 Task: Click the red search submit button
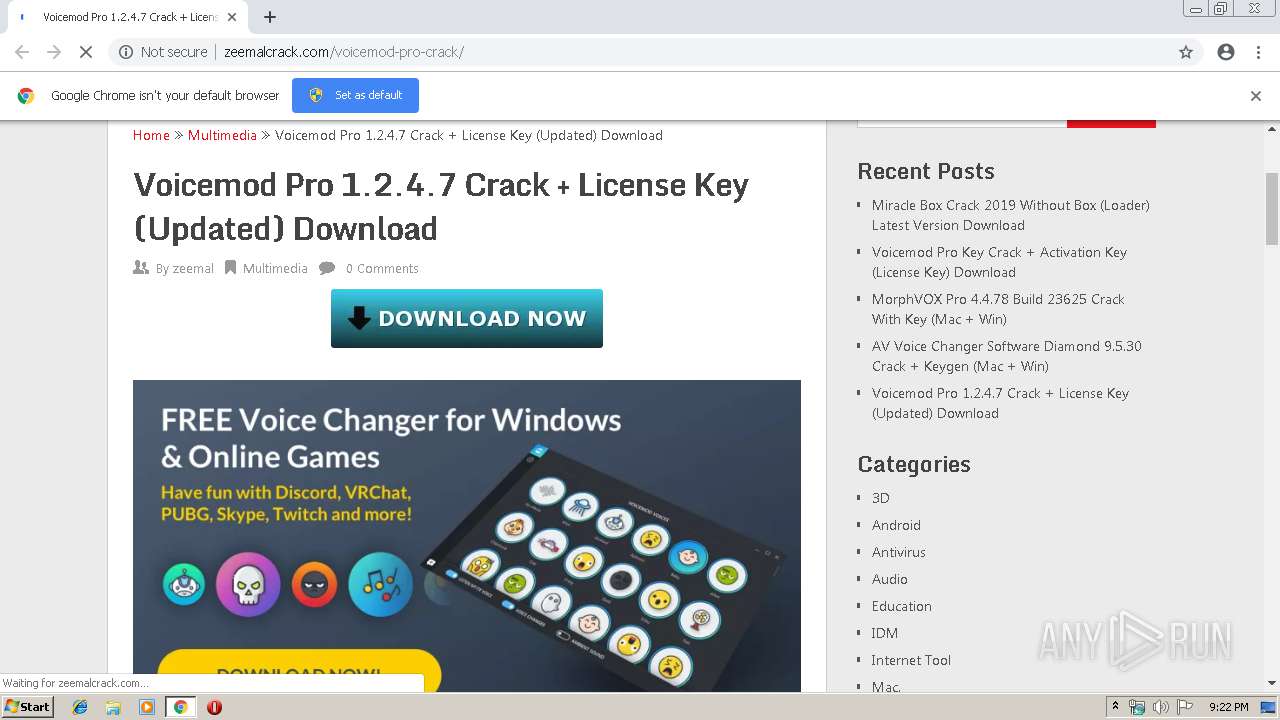1111,123
